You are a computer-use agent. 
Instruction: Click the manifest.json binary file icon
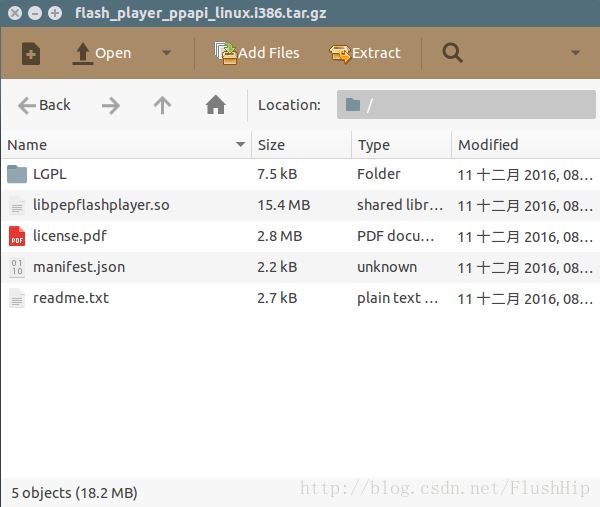(x=17, y=267)
